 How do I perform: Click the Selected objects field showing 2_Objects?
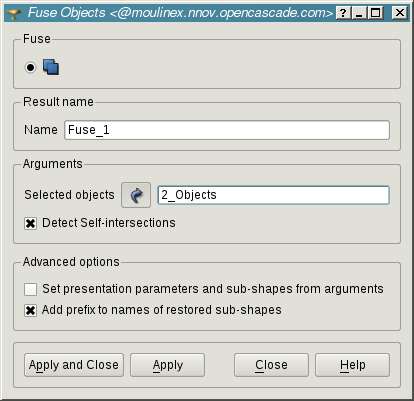273,195
